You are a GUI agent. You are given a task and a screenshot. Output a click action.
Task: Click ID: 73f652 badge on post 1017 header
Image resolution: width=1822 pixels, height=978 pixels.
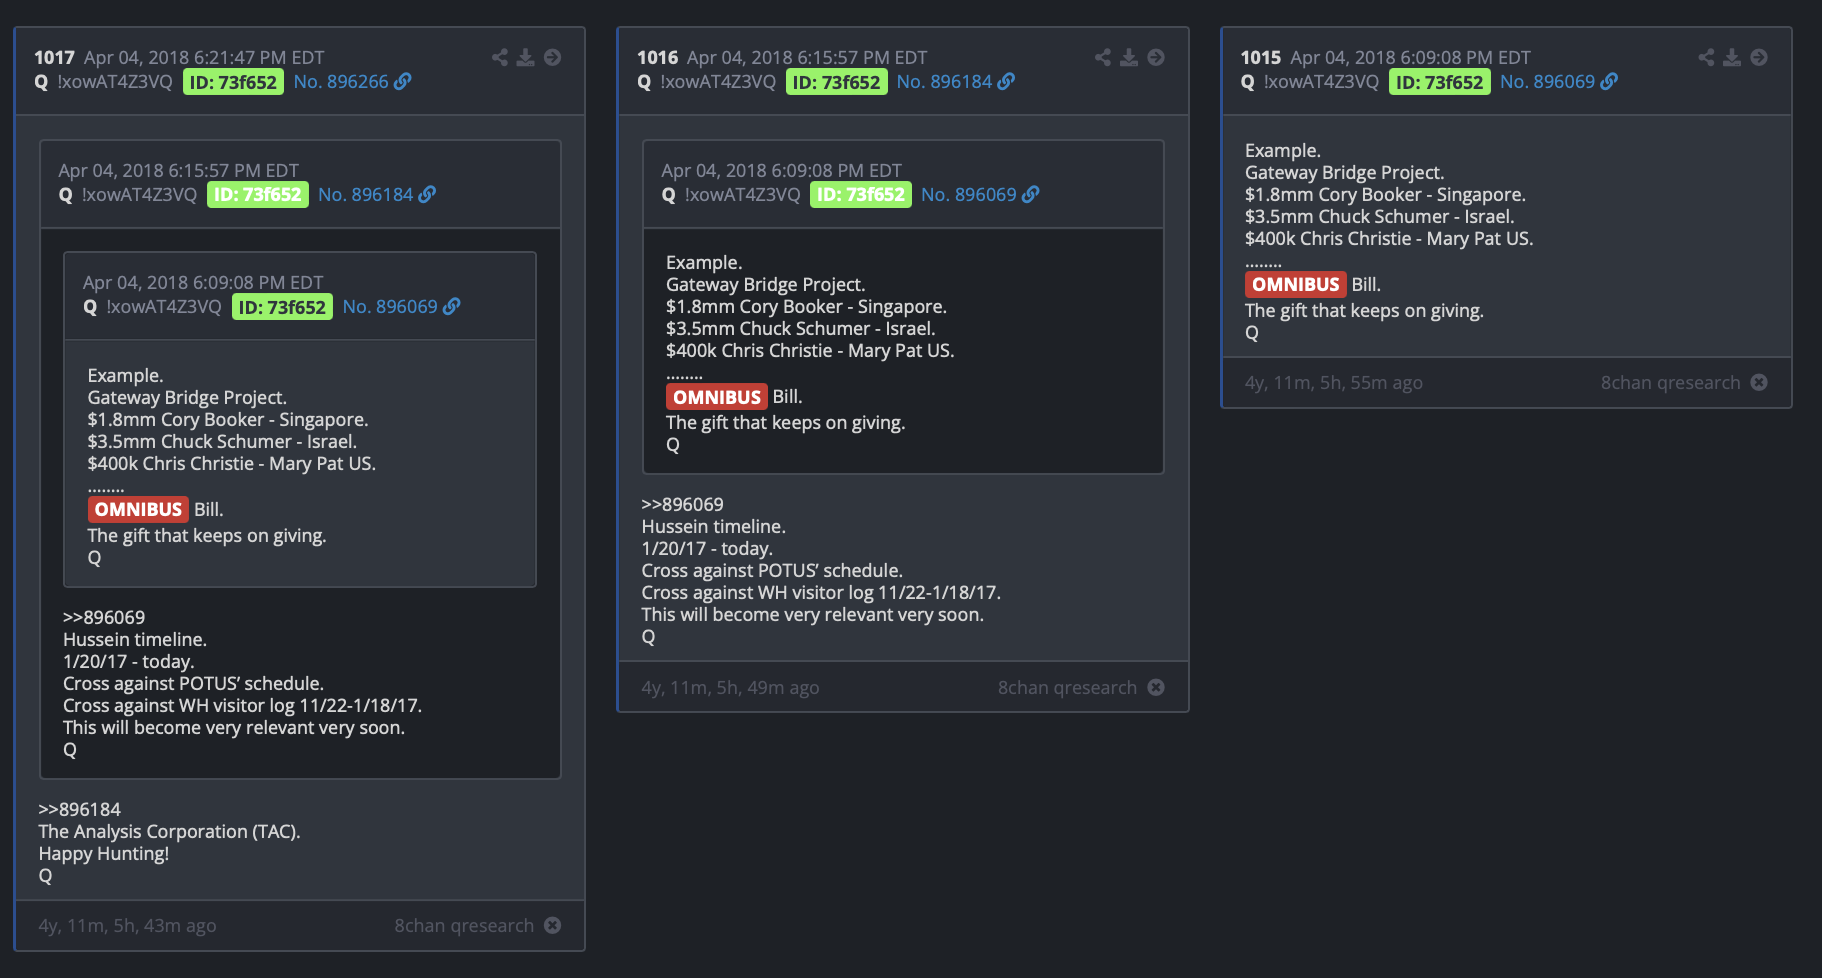pyautogui.click(x=233, y=82)
